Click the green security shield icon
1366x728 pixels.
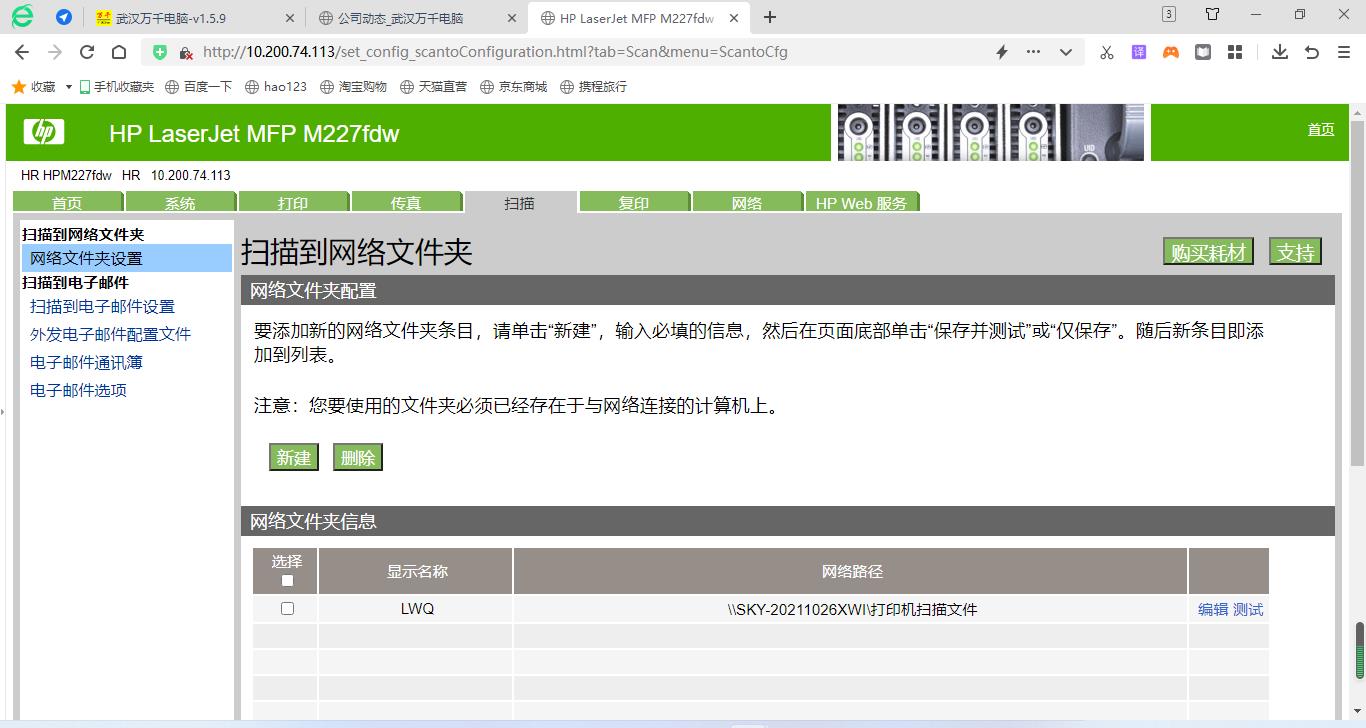pyautogui.click(x=160, y=52)
